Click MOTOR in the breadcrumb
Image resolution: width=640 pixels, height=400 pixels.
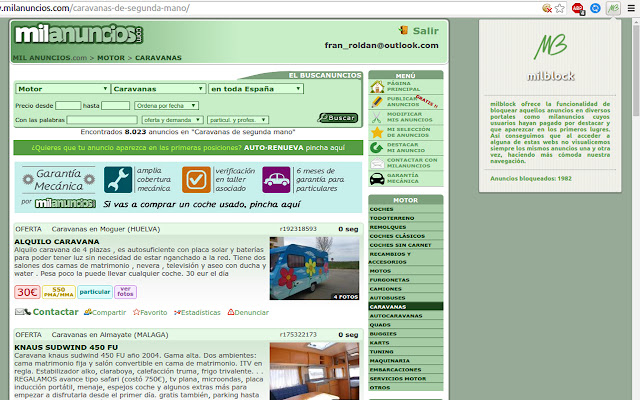111,58
